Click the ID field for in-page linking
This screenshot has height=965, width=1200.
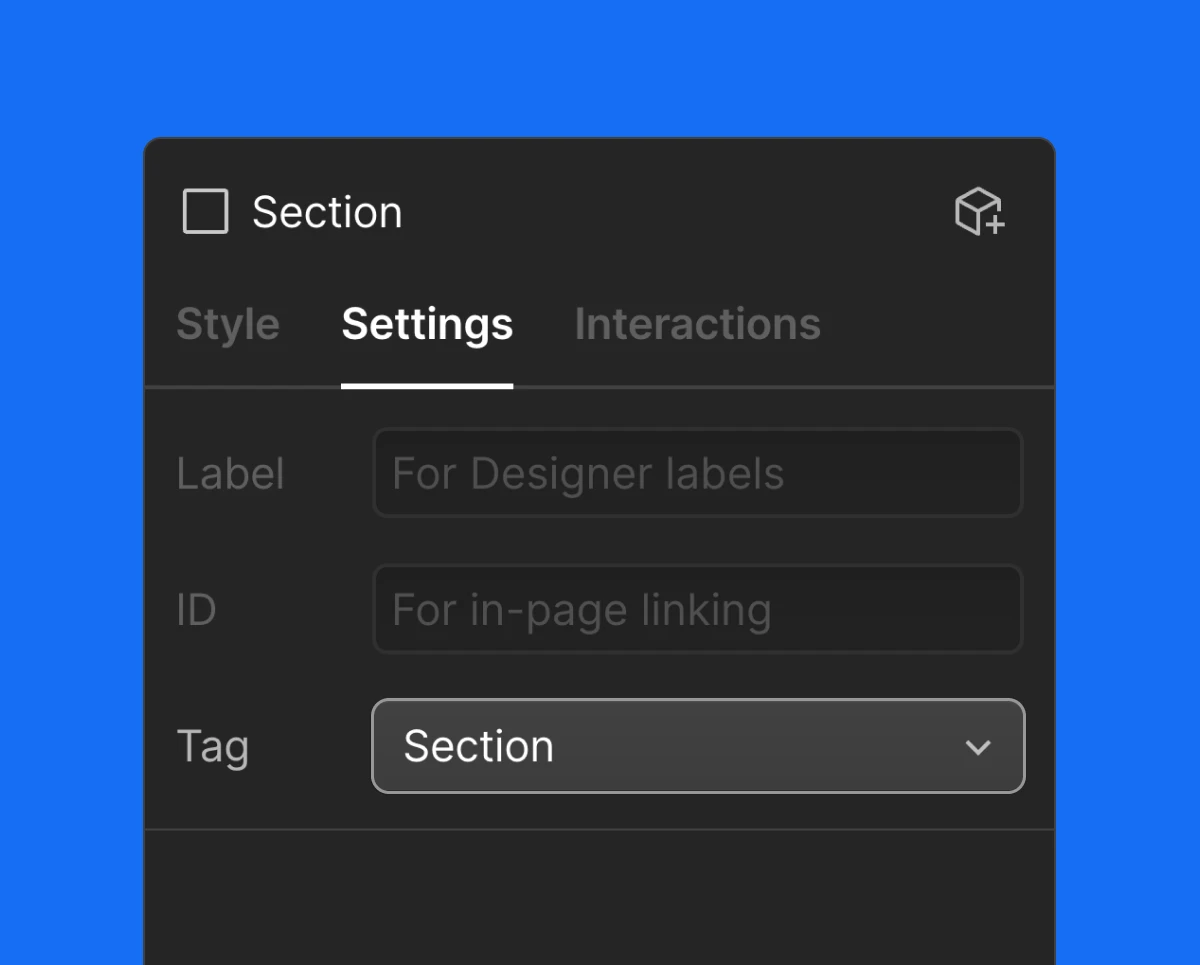point(698,610)
